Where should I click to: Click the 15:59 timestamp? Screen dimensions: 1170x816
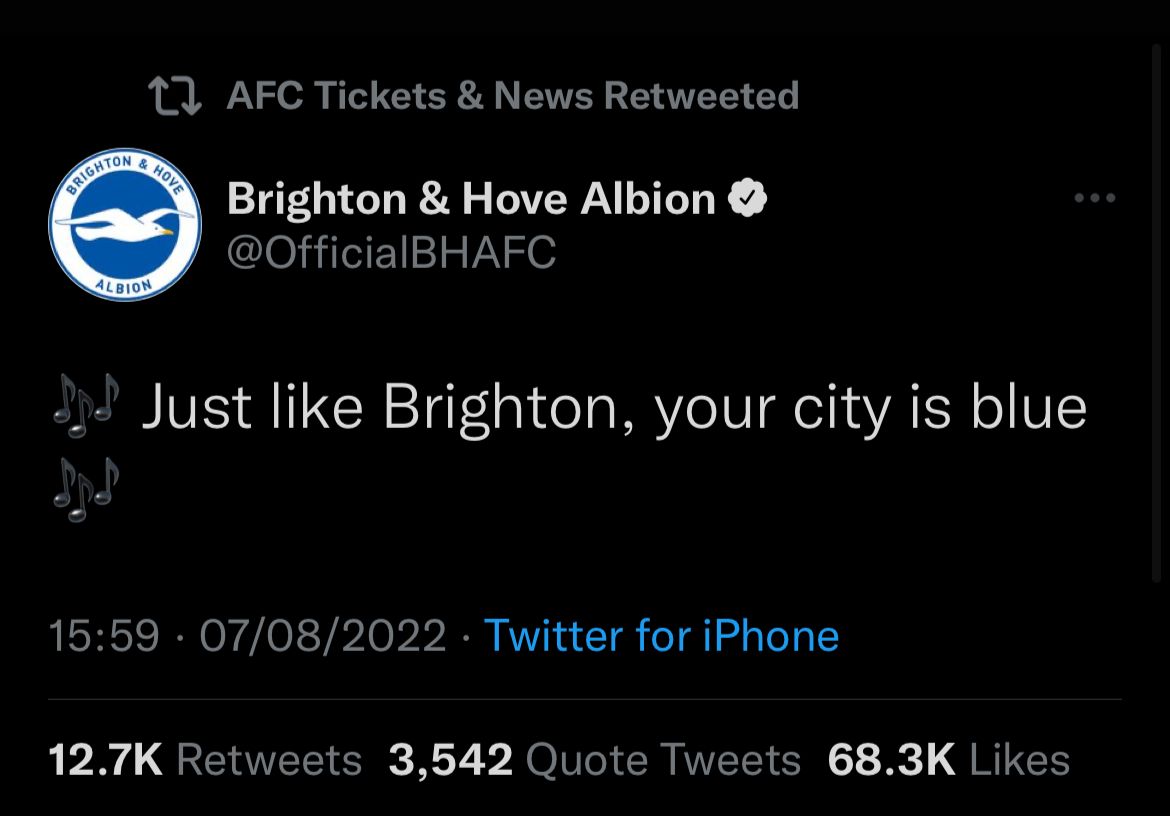(104, 636)
